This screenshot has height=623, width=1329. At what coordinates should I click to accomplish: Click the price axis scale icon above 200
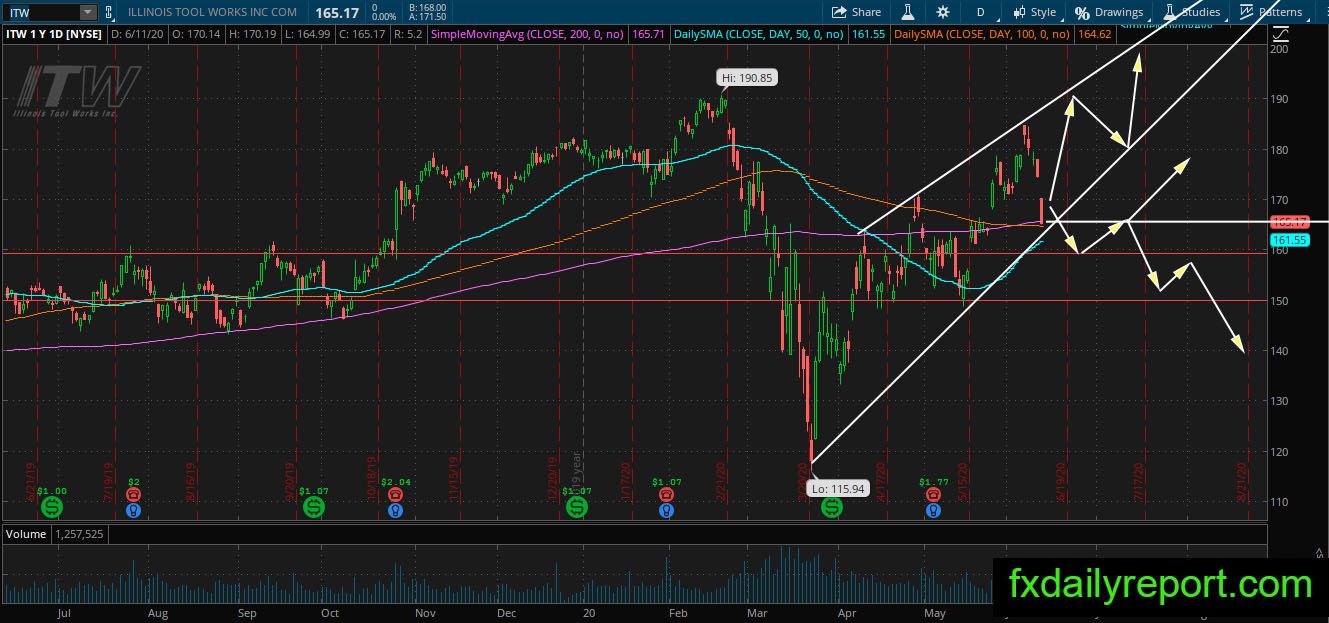click(1281, 32)
